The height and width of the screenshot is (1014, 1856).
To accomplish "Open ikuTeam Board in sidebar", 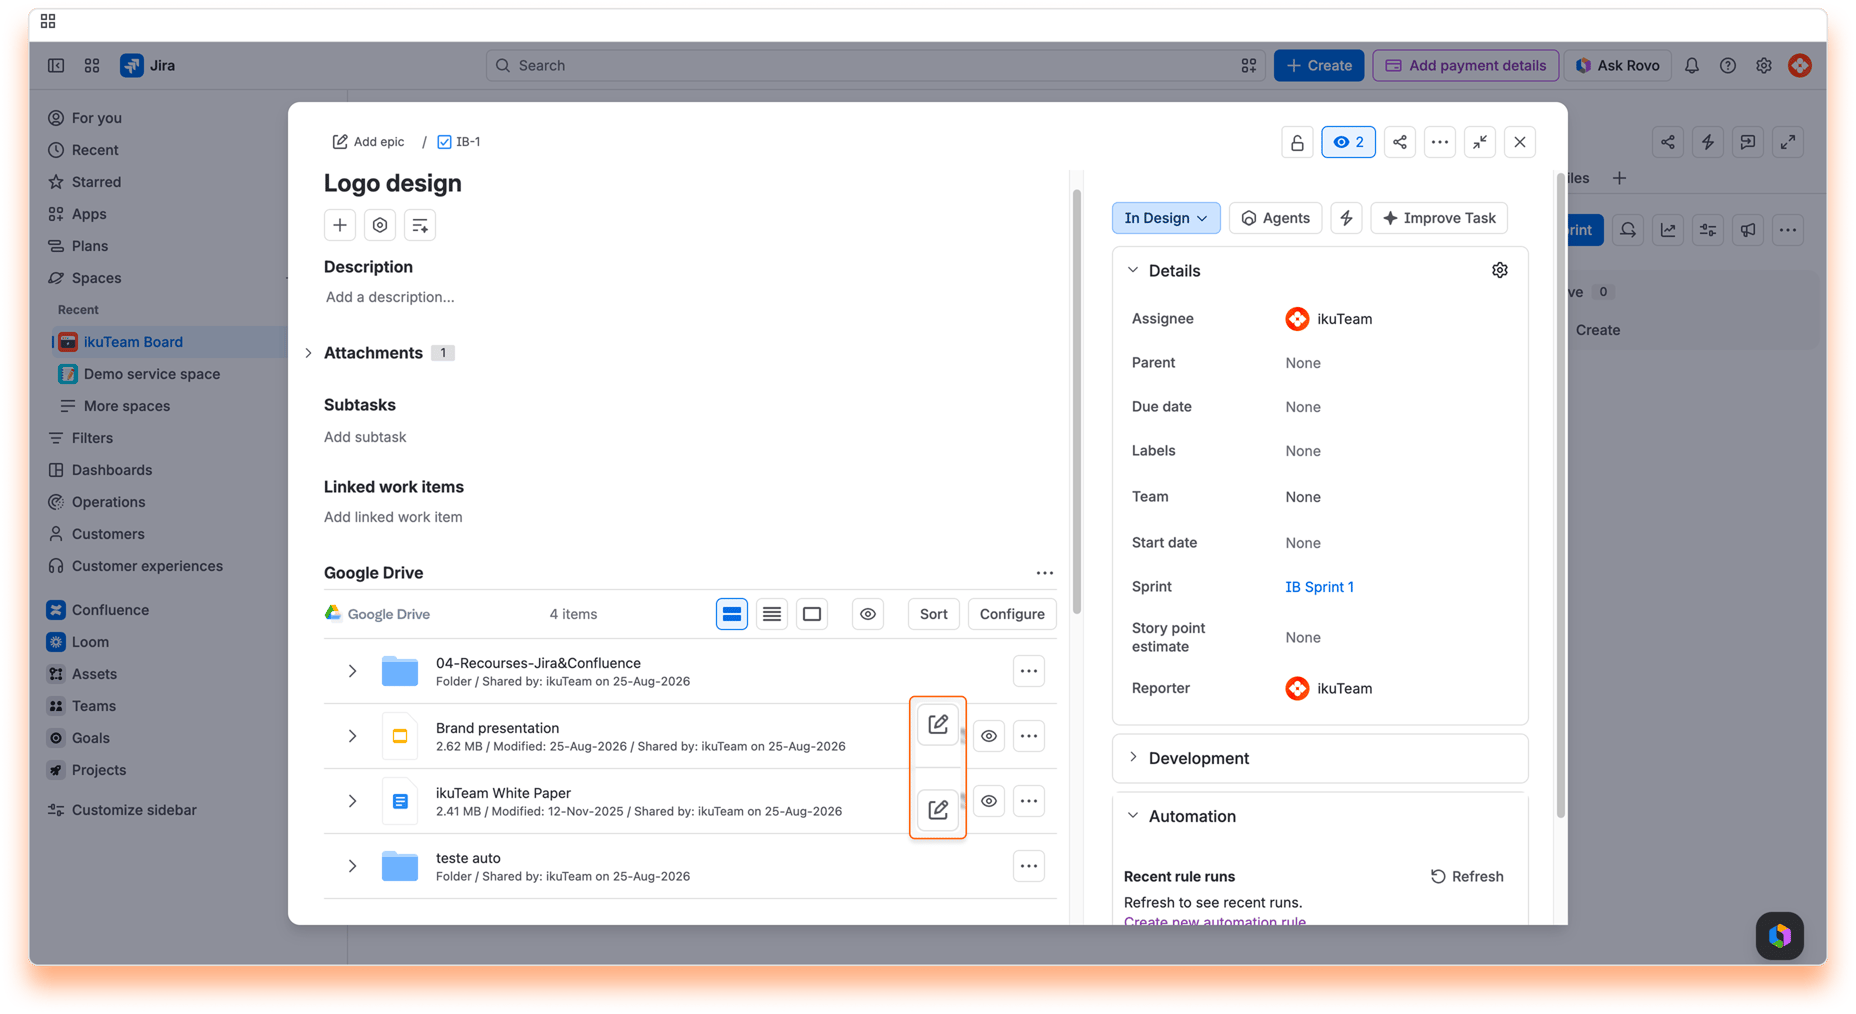I will (x=133, y=342).
